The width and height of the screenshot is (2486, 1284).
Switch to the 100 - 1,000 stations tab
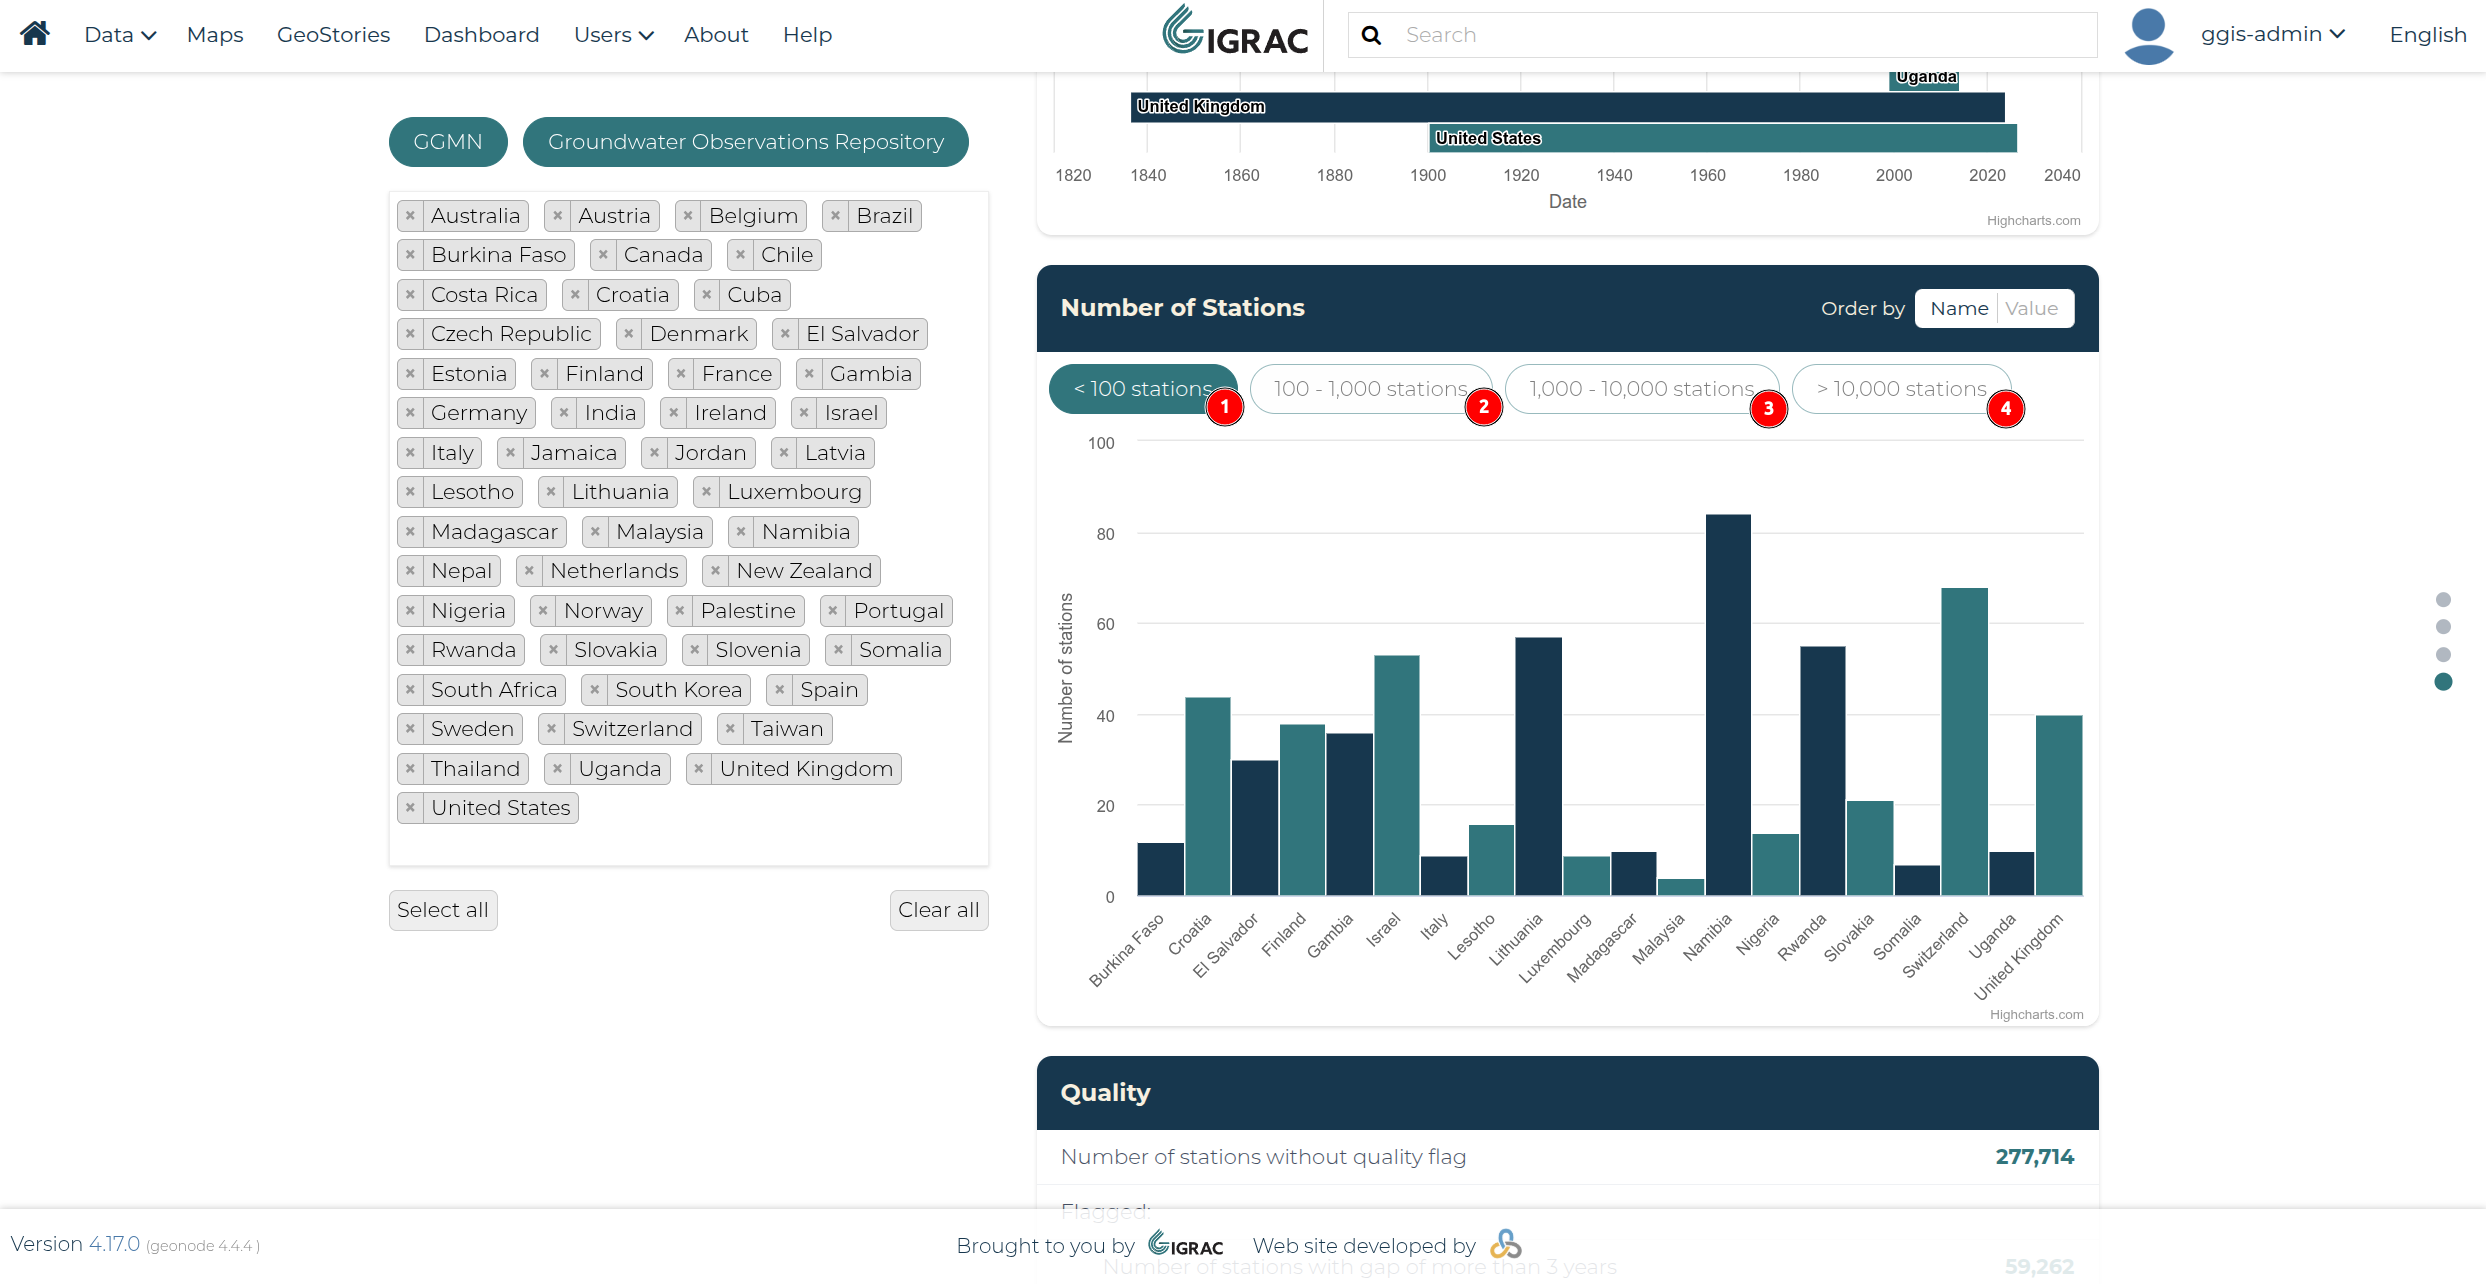(x=1370, y=389)
